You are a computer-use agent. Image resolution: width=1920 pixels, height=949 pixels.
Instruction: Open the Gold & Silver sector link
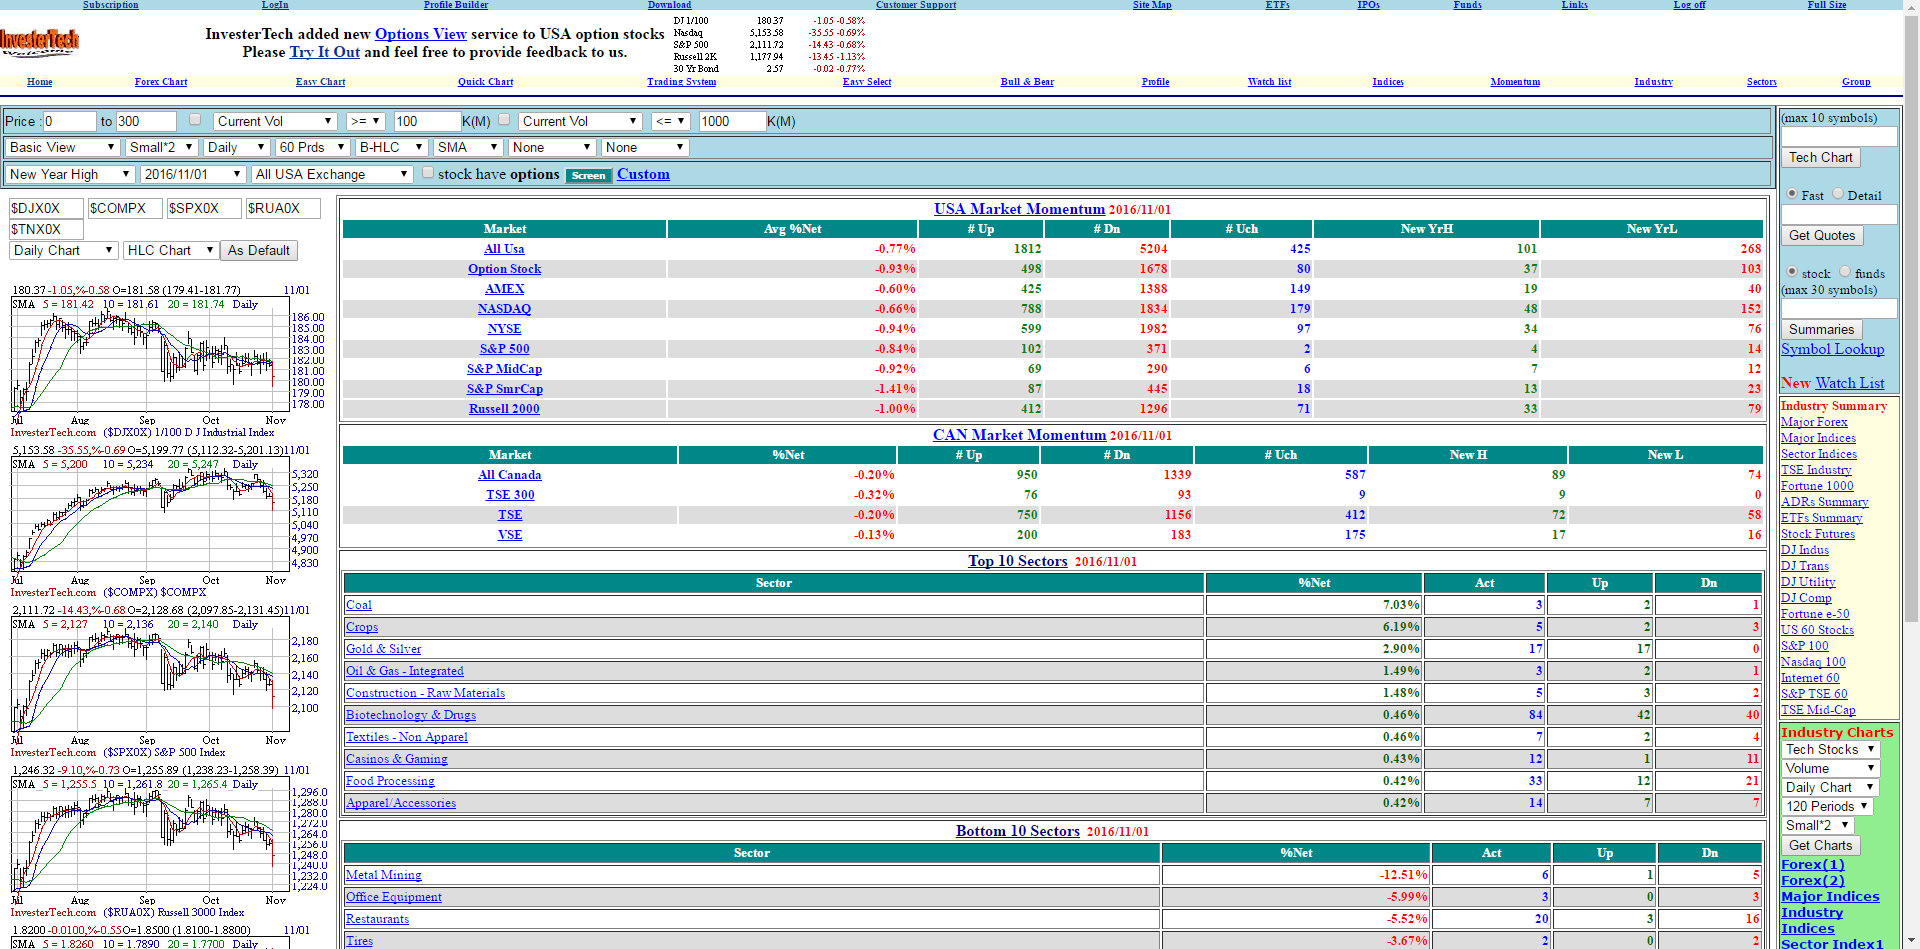coord(383,649)
